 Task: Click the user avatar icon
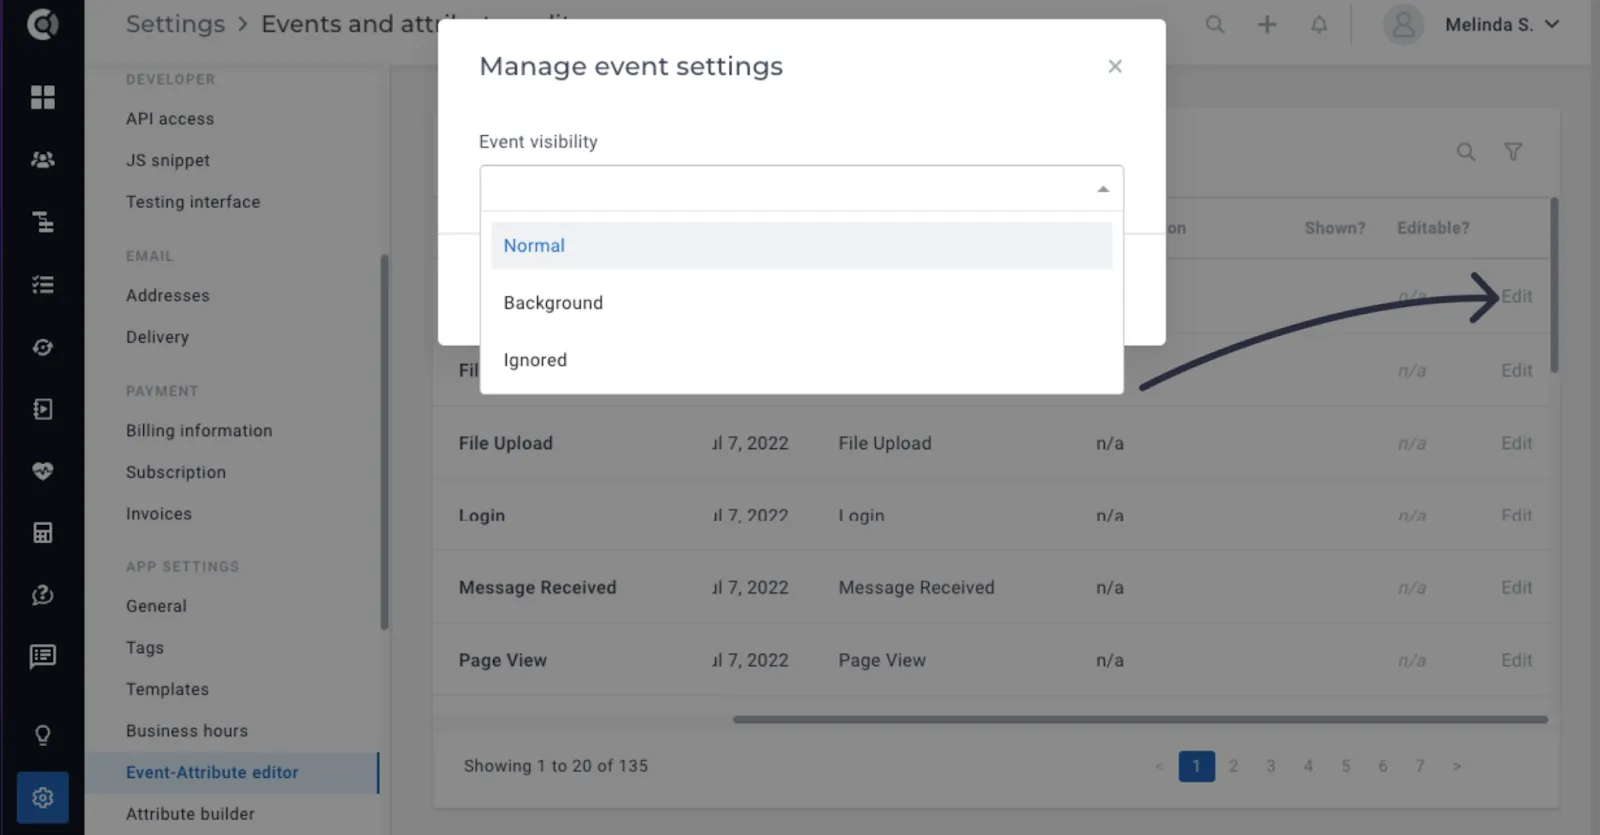pos(1404,25)
